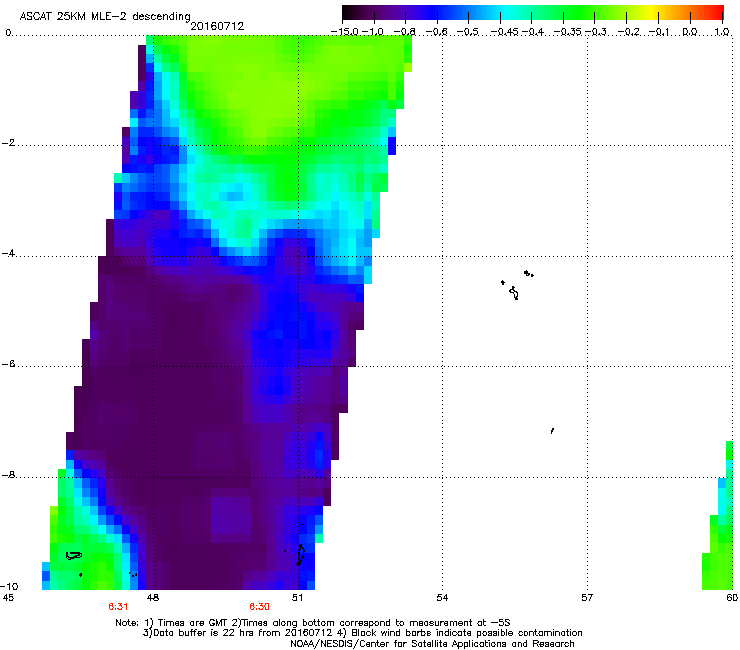740x650 pixels.
Task: Click the 0.0 color scale label
Action: [x=690, y=32]
